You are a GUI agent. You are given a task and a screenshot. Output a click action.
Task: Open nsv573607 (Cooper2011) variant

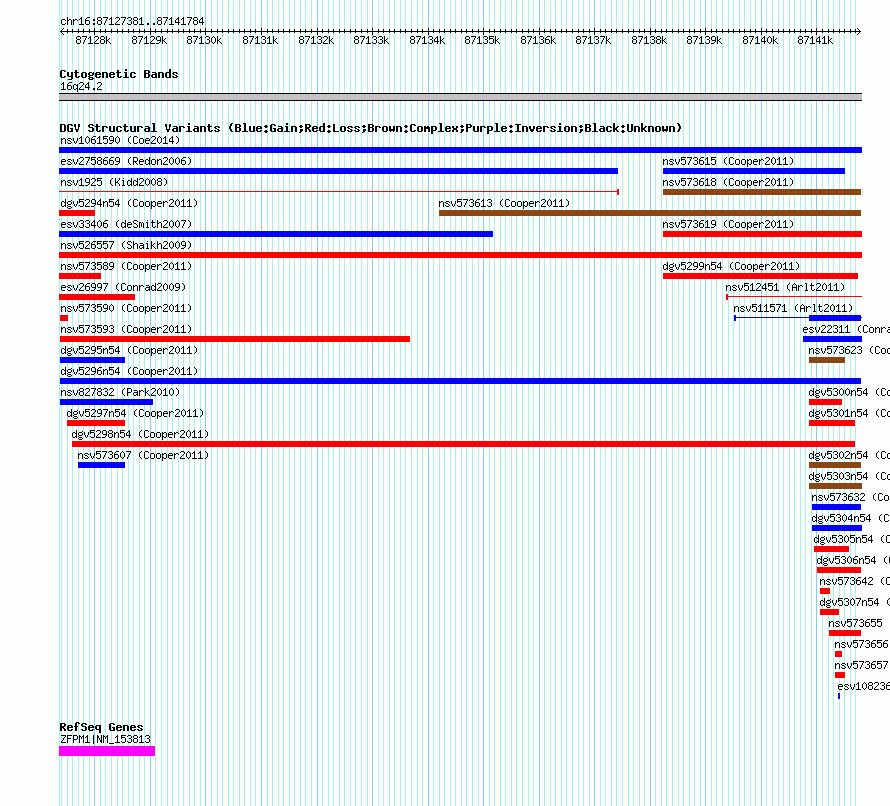click(102, 465)
